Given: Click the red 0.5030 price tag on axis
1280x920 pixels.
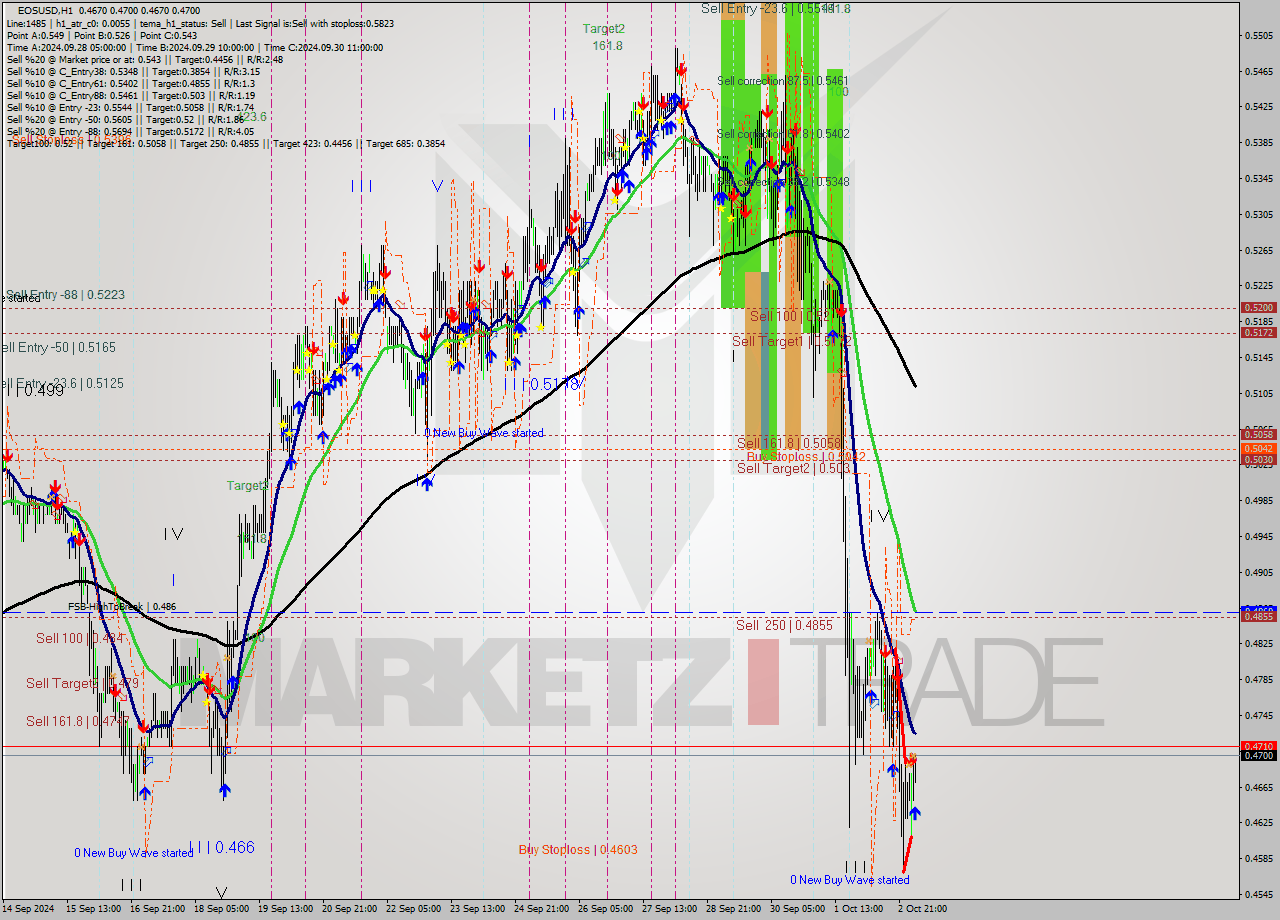Looking at the screenshot, I should tap(1257, 459).
